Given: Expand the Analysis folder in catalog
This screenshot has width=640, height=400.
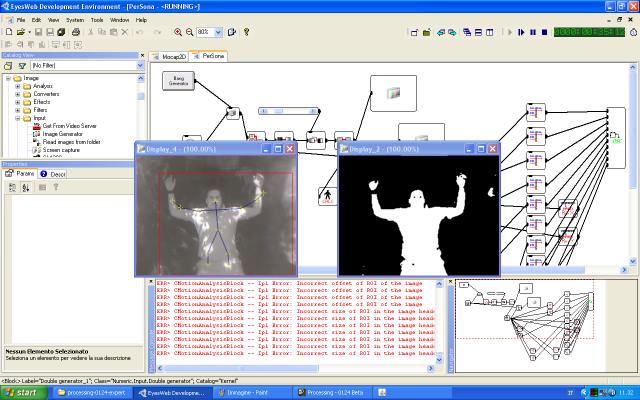Looking at the screenshot, I should 17,86.
